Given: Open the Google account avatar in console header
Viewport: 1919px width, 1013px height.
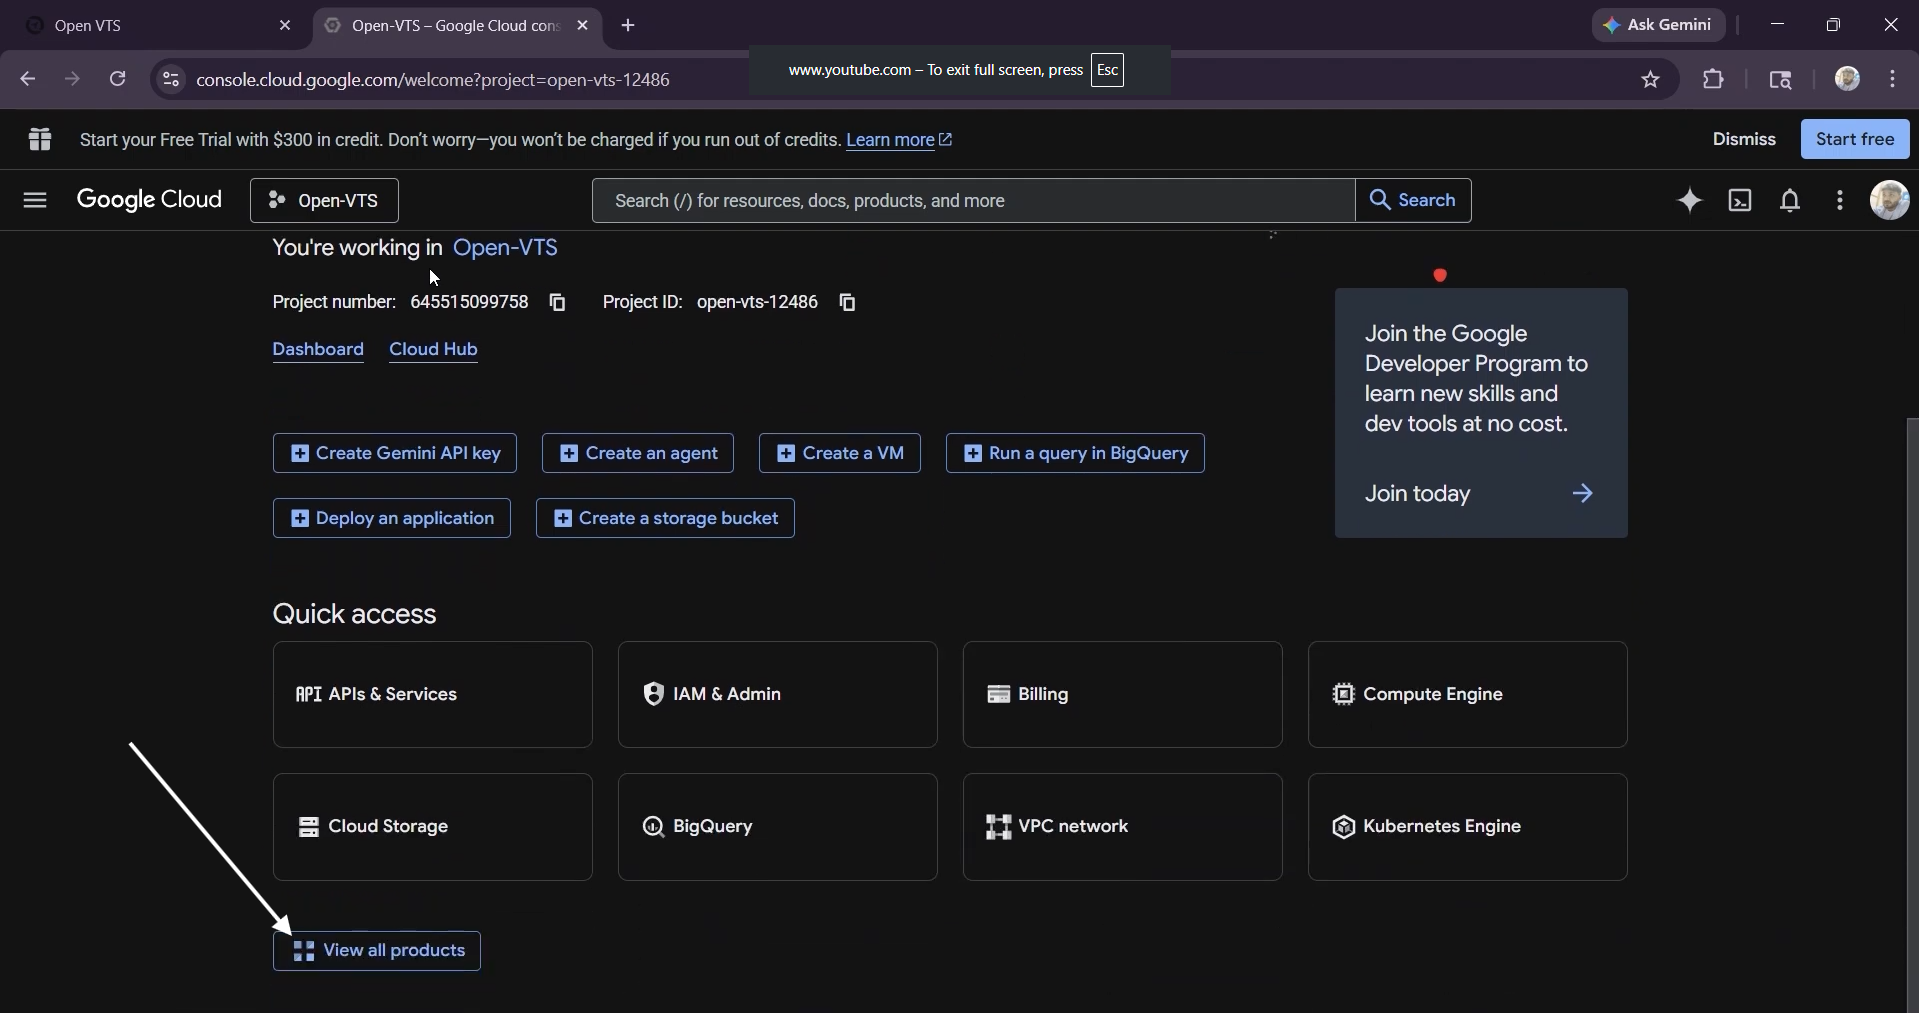Looking at the screenshot, I should [1889, 200].
